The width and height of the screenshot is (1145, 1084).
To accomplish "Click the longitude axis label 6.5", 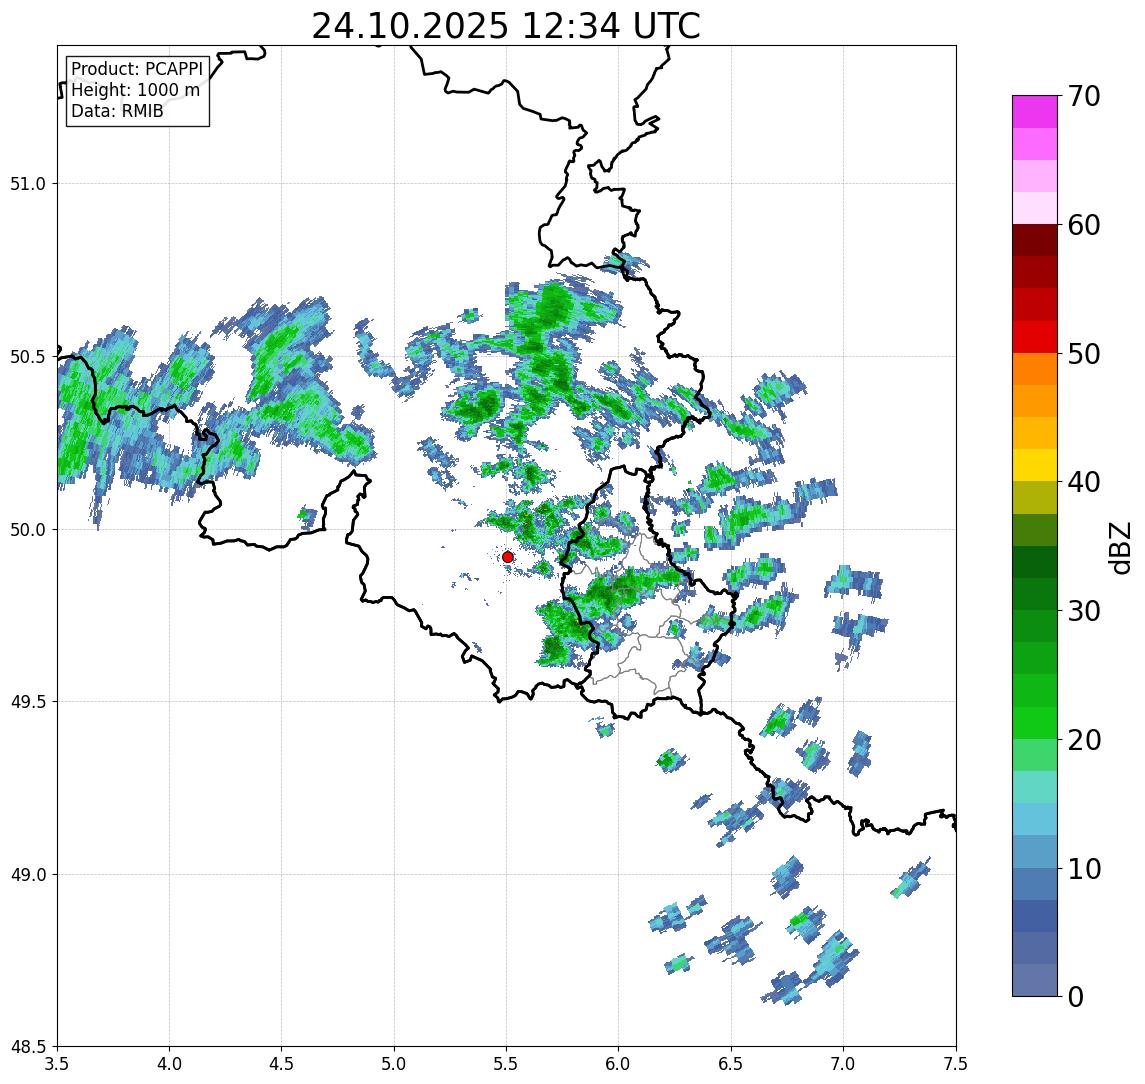I will 731,1064.
